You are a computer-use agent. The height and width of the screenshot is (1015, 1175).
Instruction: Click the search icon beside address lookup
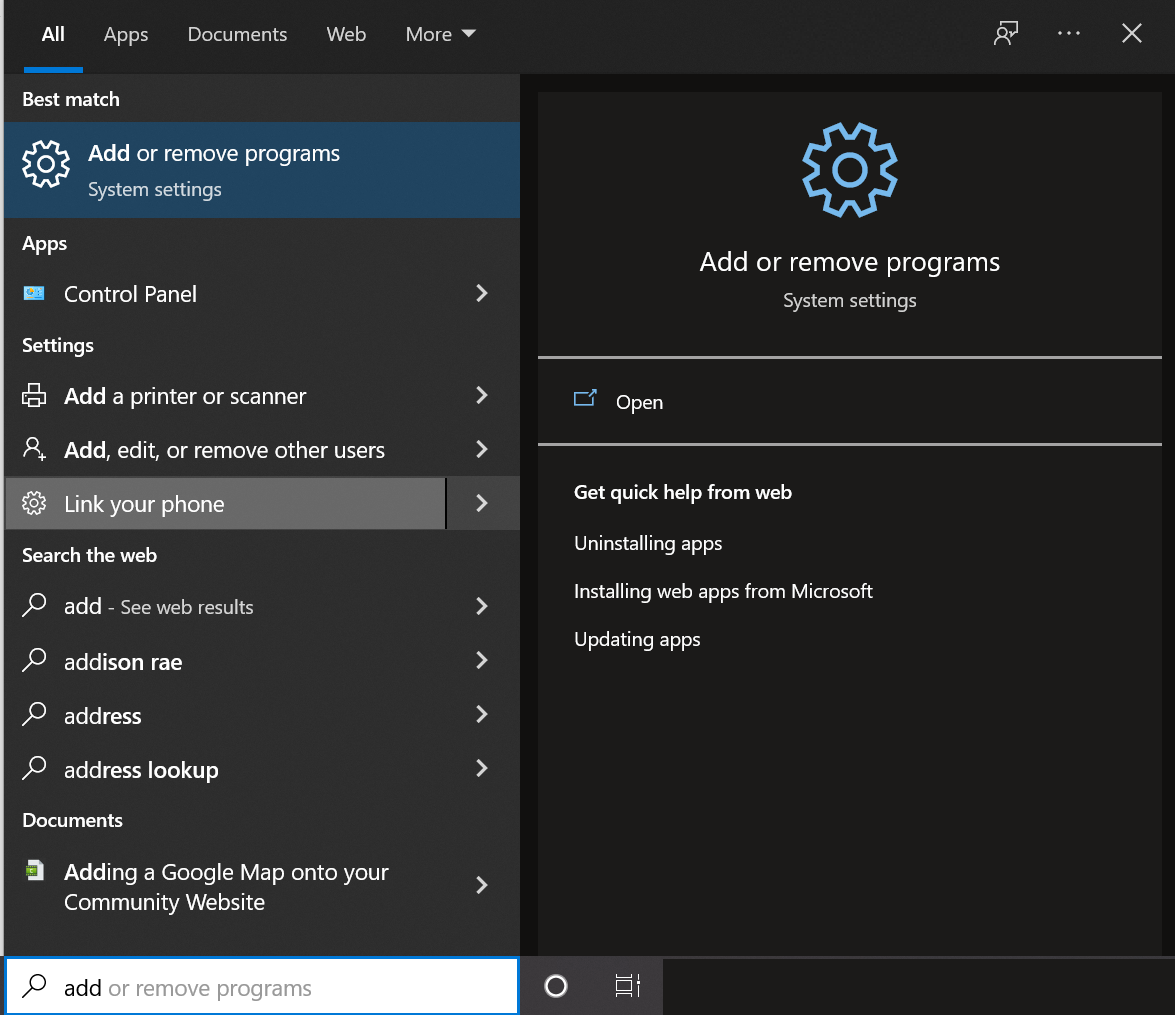(34, 768)
